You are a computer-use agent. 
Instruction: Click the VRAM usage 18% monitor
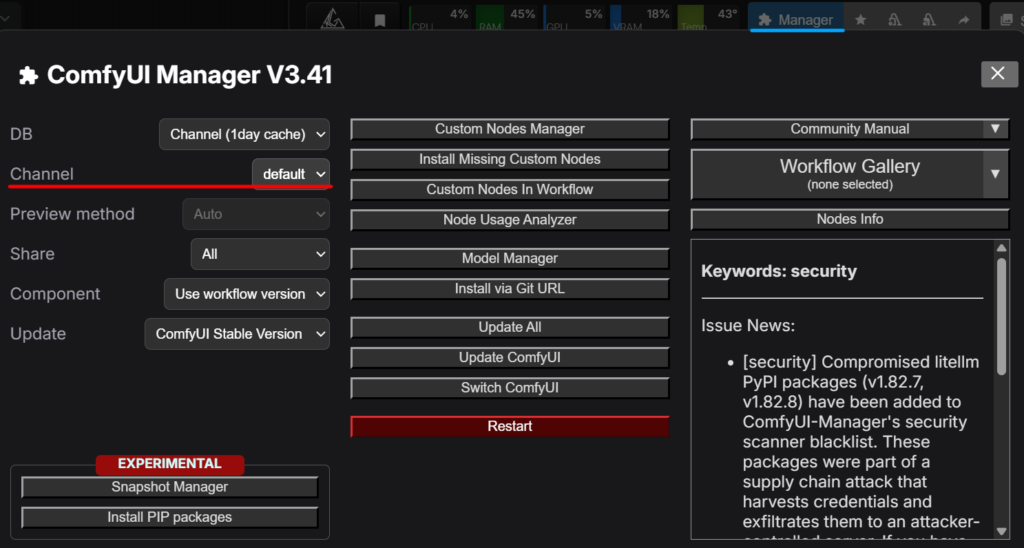pyautogui.click(x=640, y=20)
